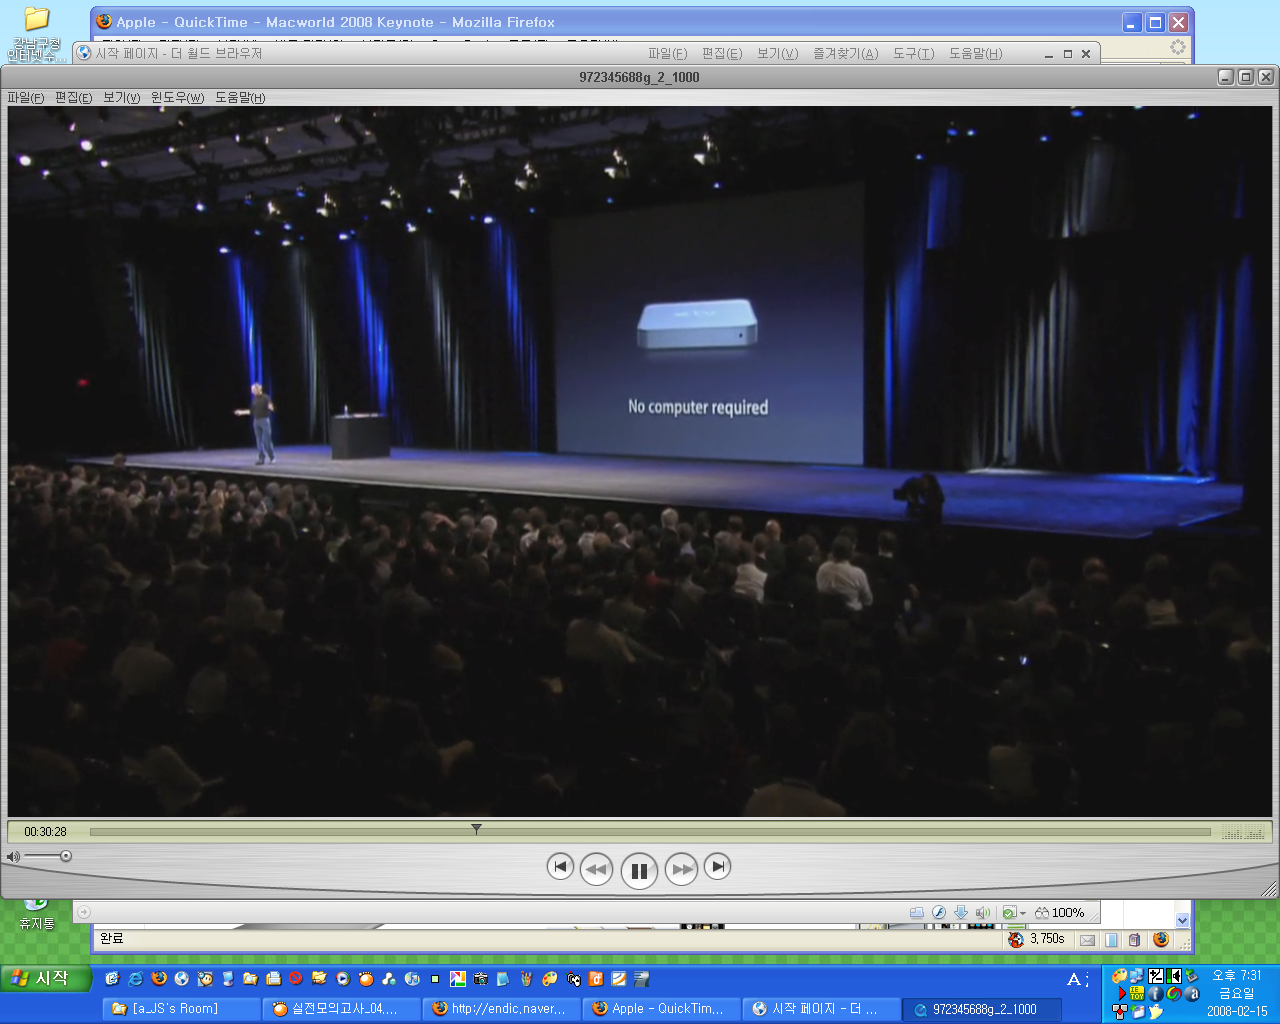This screenshot has height=1024, width=1280.
Task: Open the 100% zoom control in browser status bar
Action: pos(1060,912)
